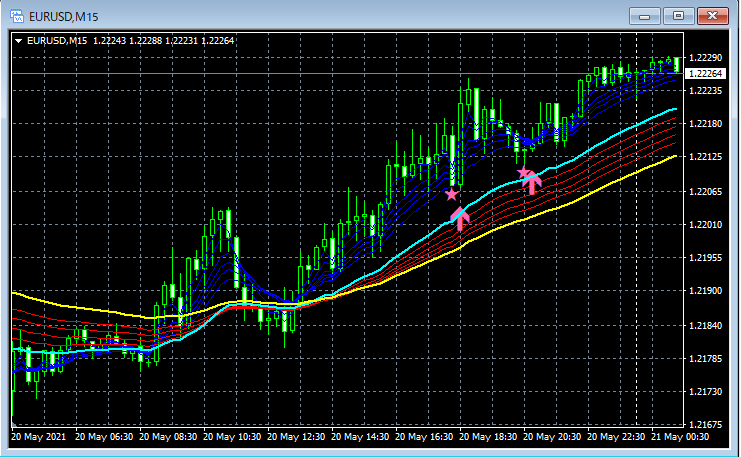Click the price scale label 1.22010

[706, 224]
